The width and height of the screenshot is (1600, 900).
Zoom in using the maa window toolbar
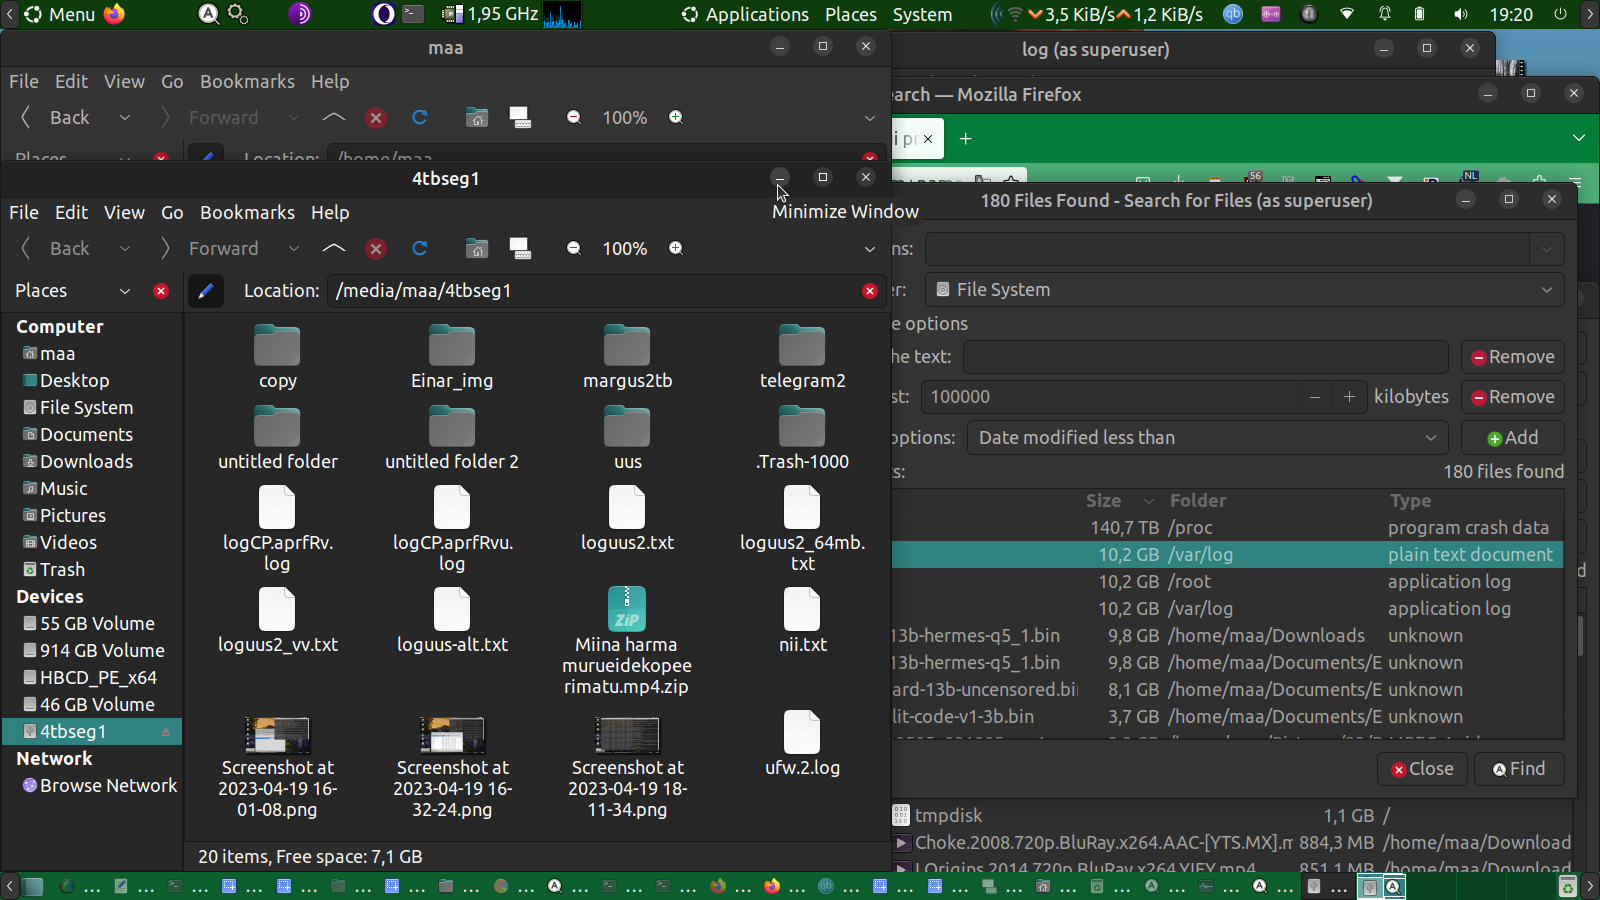[x=676, y=118]
